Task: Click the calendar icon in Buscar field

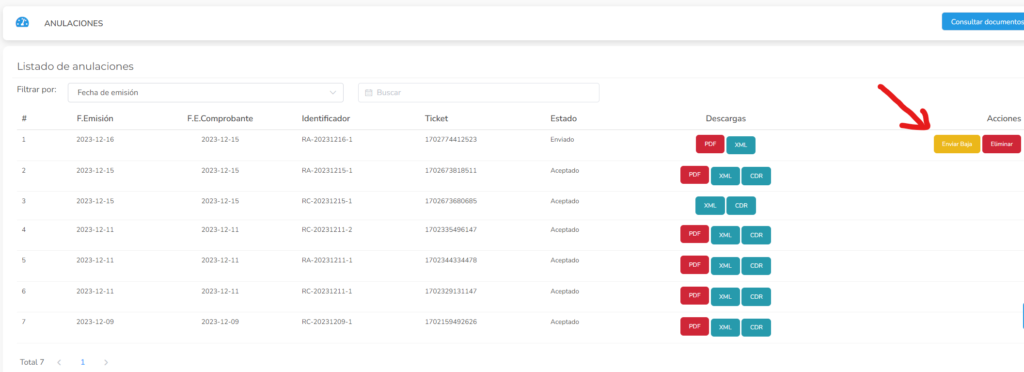Action: point(368,93)
